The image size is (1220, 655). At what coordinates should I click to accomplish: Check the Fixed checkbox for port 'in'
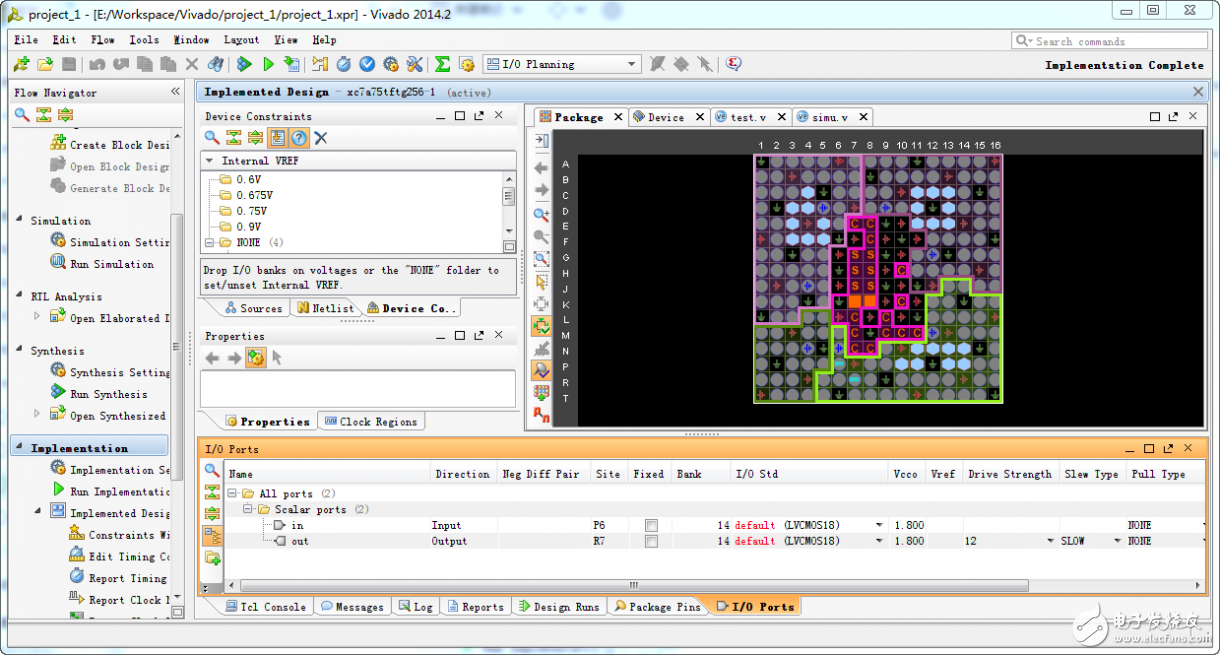(651, 525)
